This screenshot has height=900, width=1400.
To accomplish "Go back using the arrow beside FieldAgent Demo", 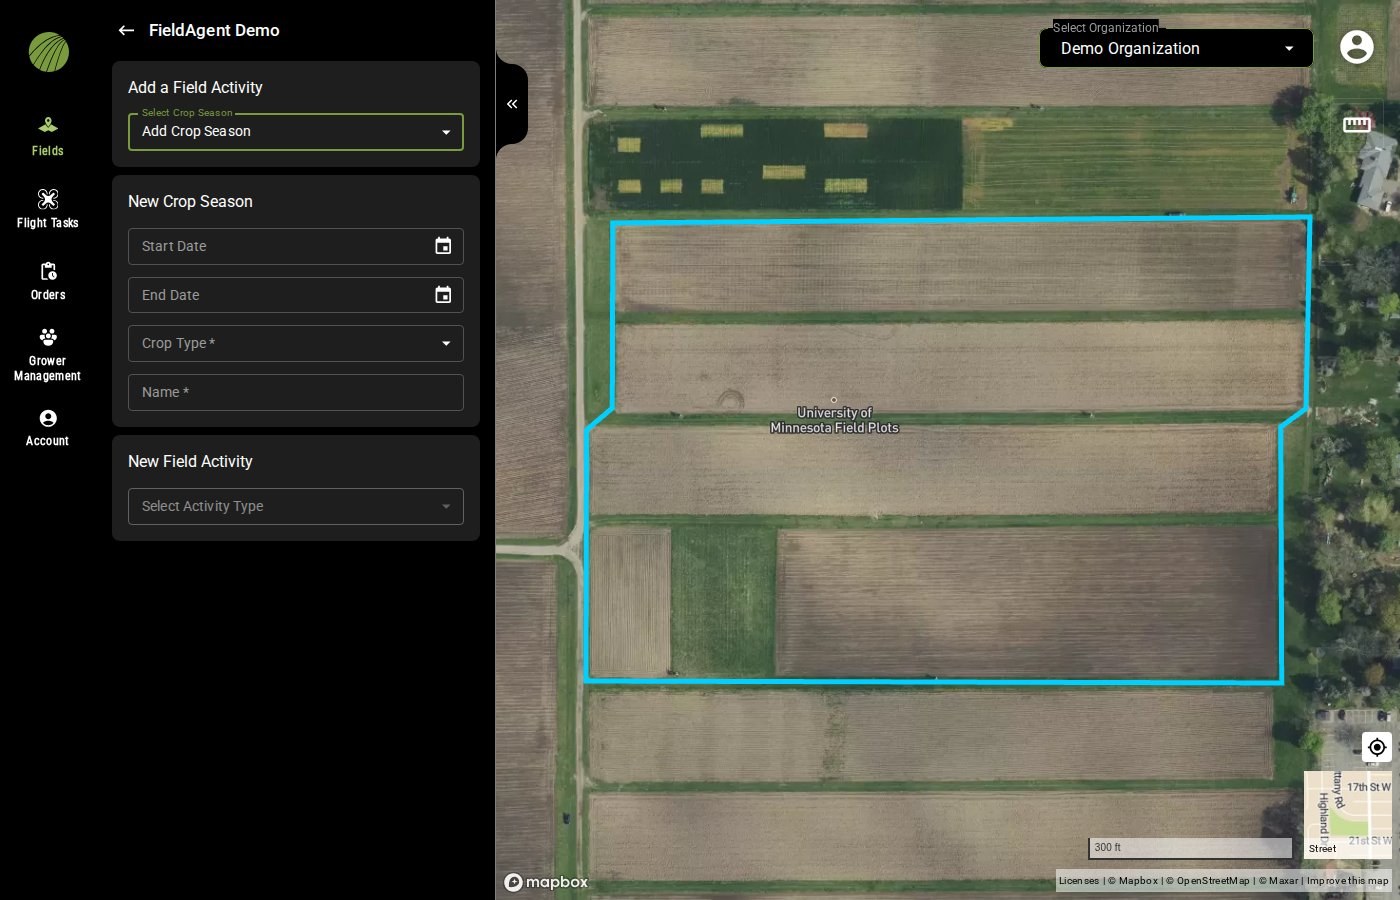I will point(126,30).
